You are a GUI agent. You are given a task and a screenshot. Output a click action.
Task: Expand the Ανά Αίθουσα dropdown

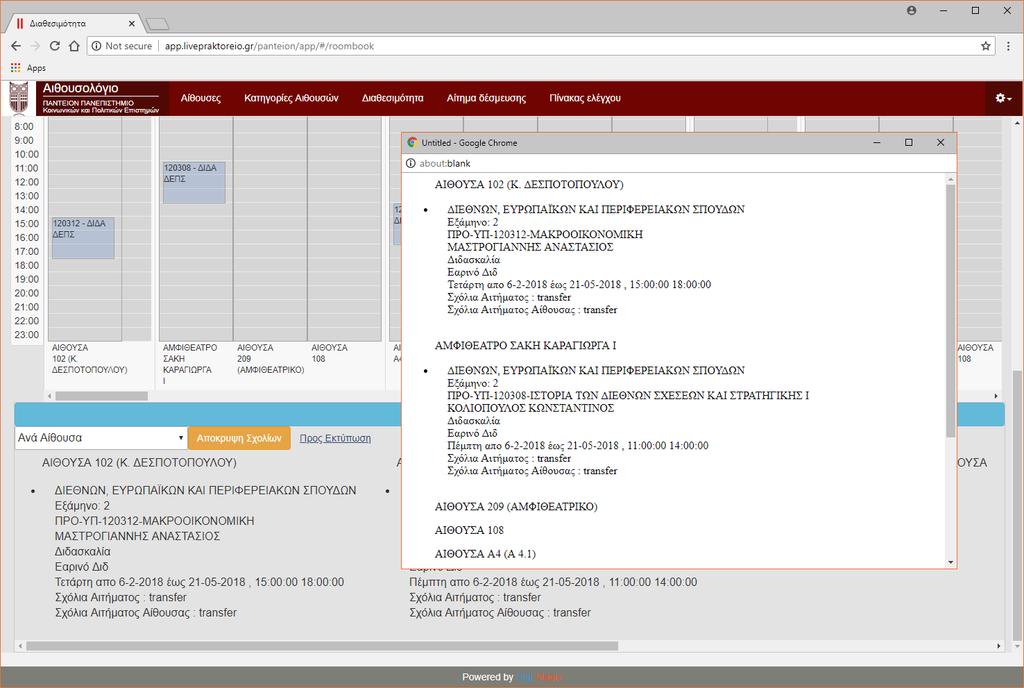[101, 437]
